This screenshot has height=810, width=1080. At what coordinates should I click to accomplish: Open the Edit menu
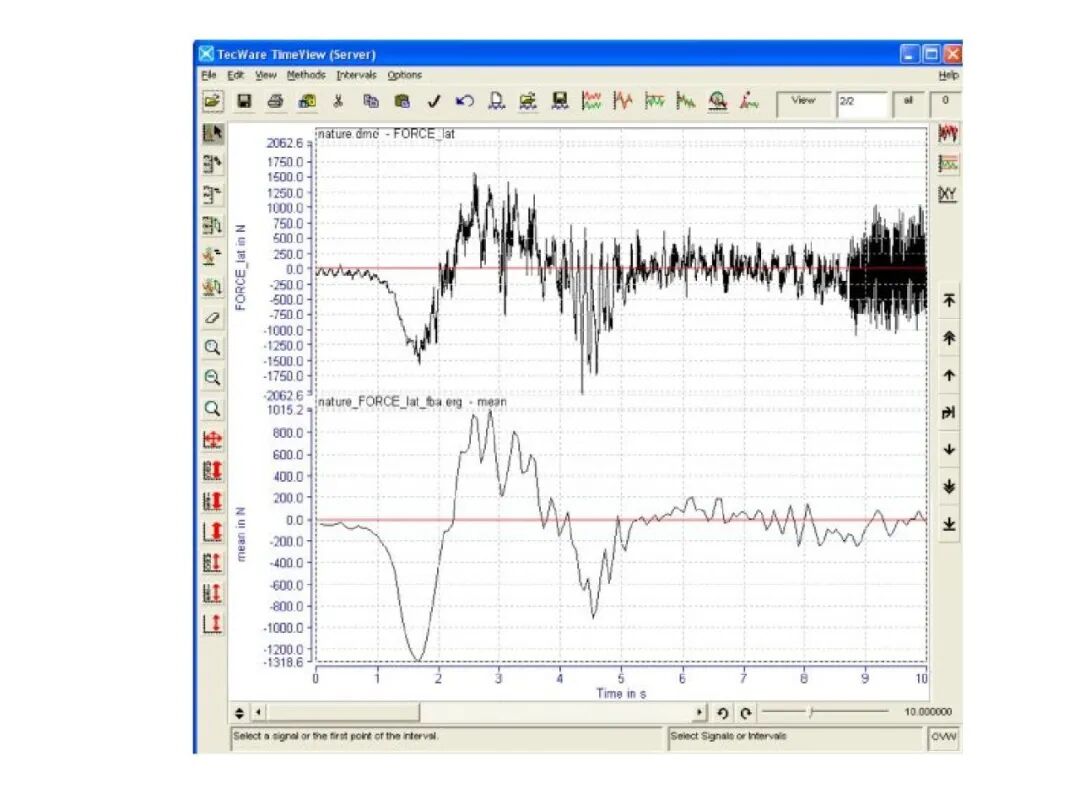[236, 75]
